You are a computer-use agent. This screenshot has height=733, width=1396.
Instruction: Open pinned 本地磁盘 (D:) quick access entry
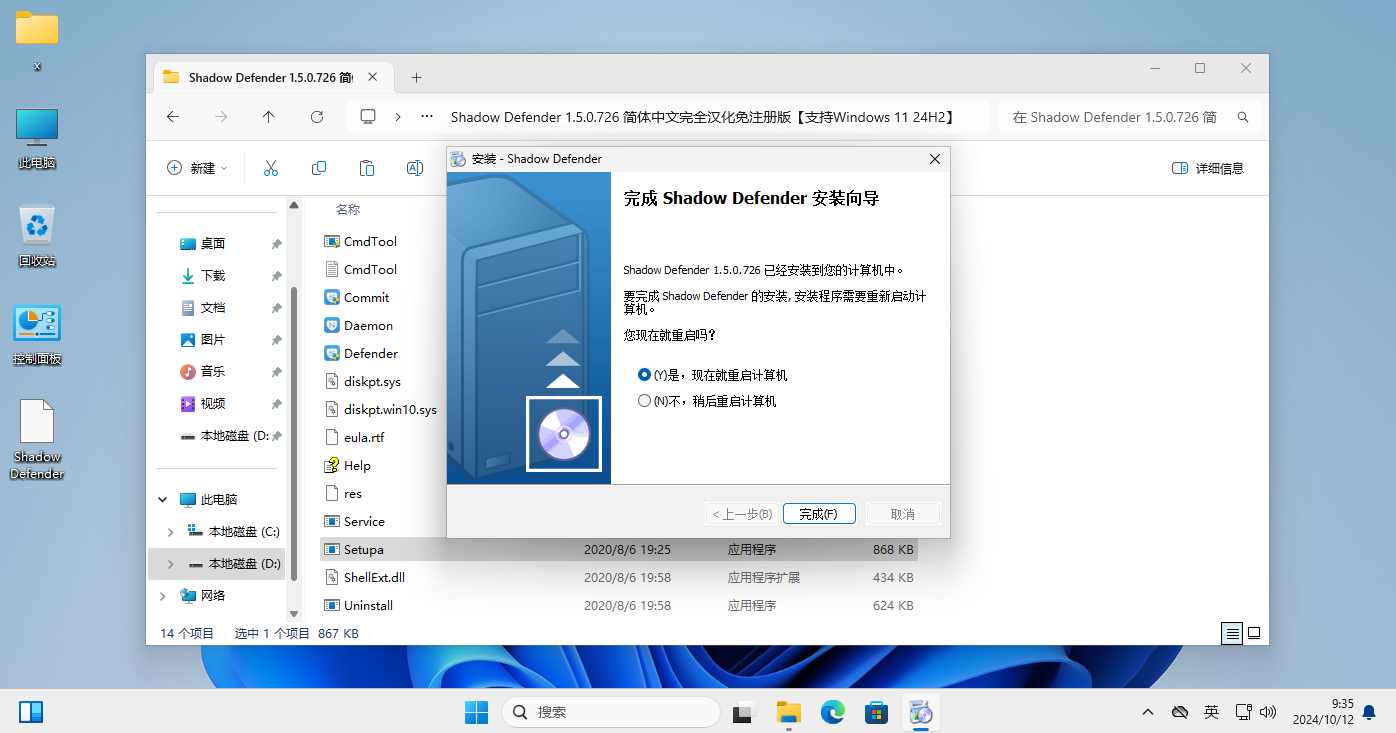tap(224, 436)
